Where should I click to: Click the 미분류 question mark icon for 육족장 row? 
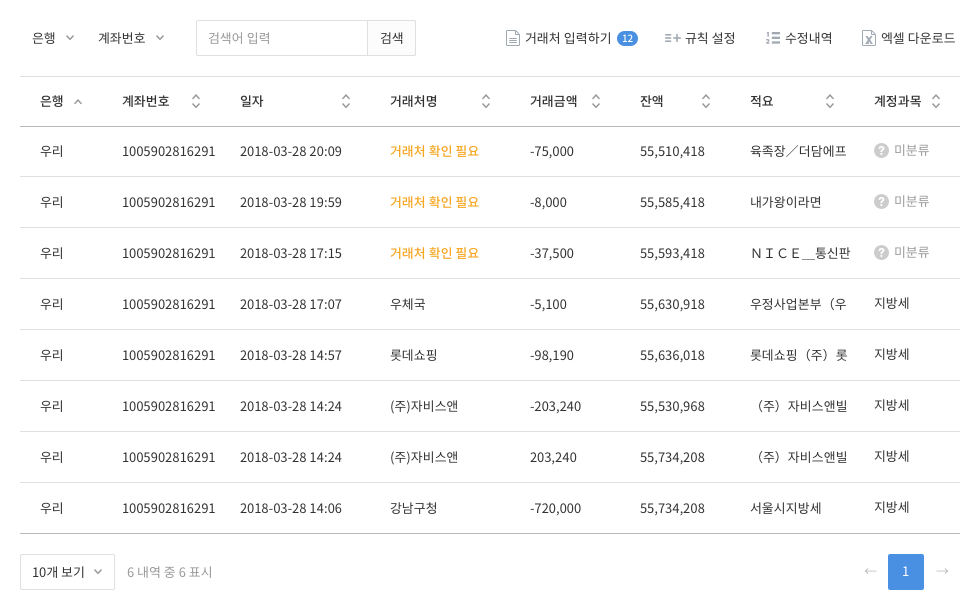pyautogui.click(x=881, y=150)
